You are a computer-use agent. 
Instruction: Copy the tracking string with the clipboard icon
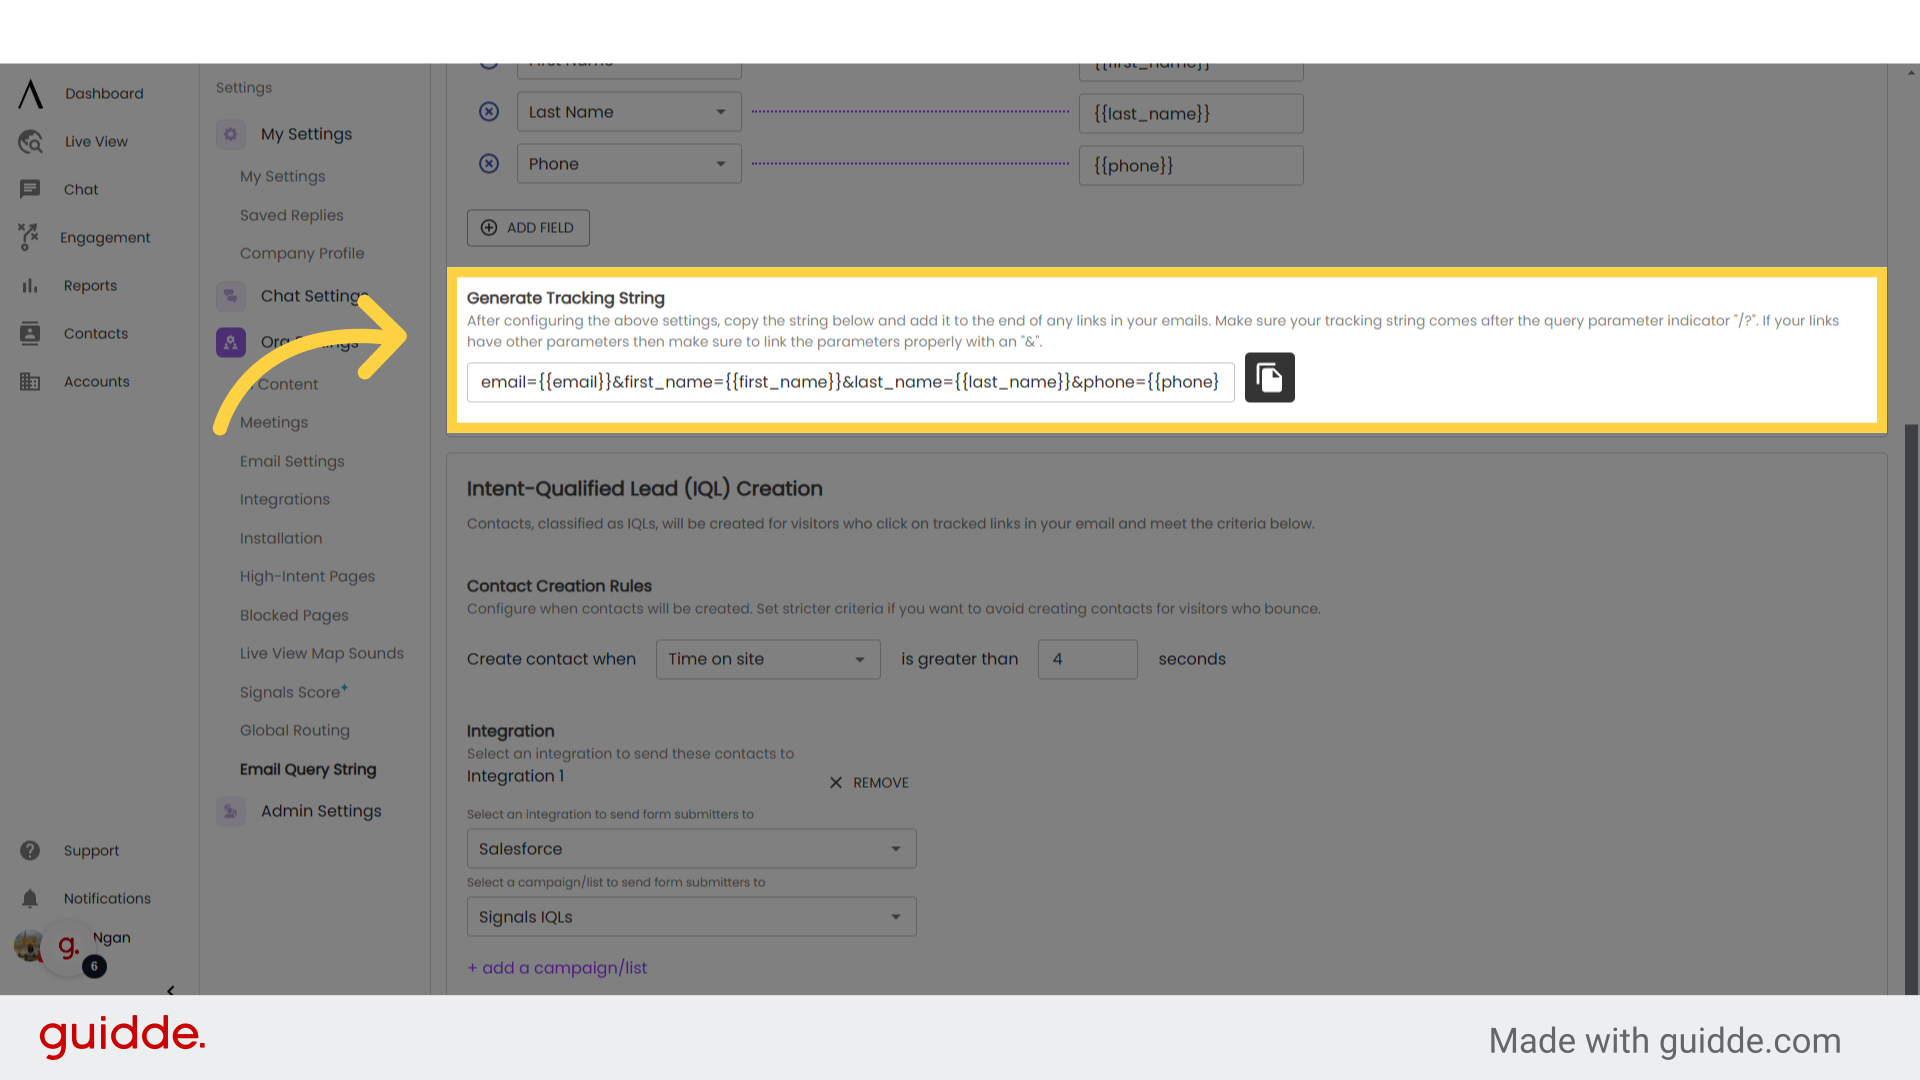pos(1269,378)
